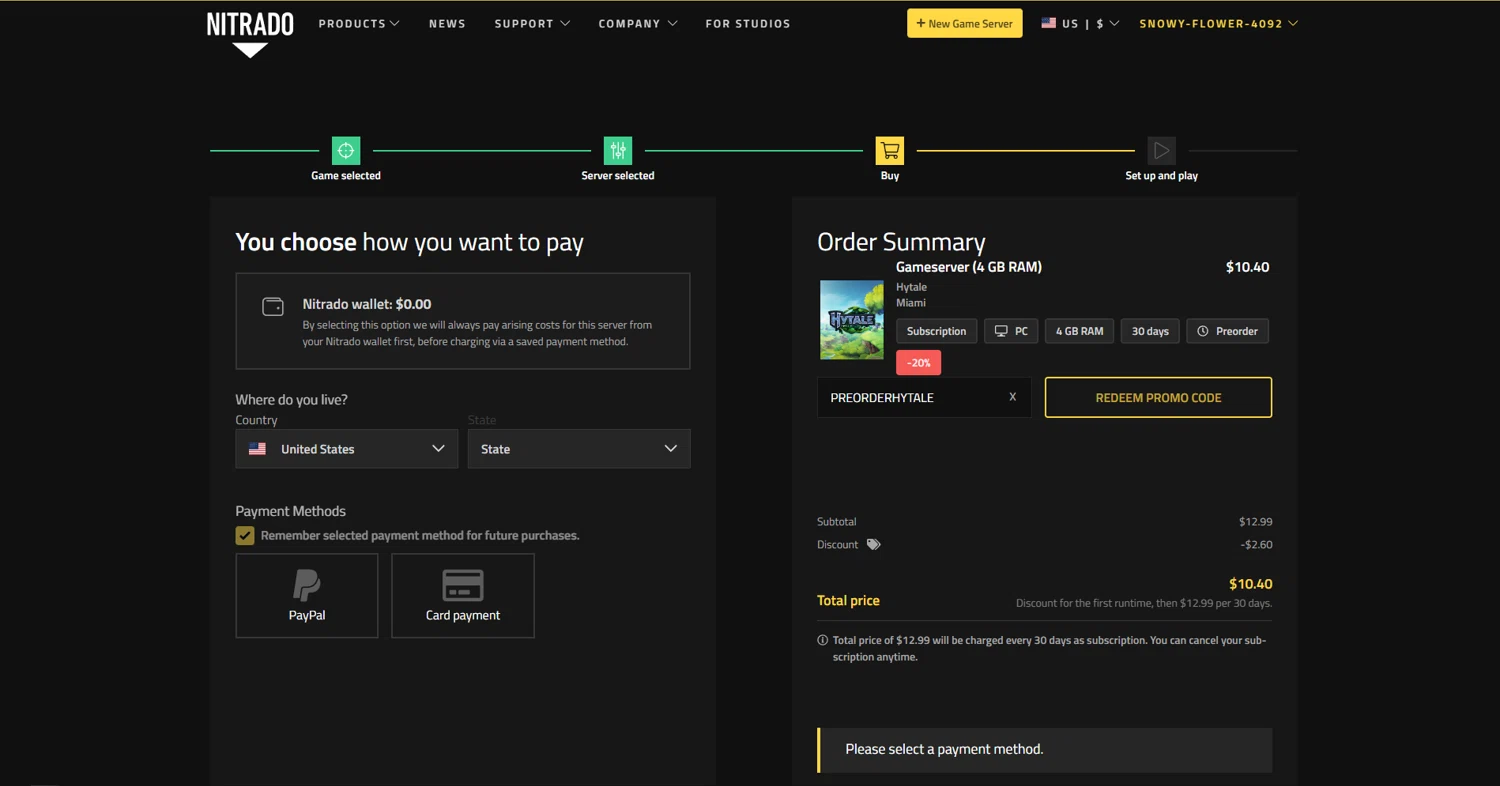Open the Products menu
This screenshot has width=1500, height=786.
coord(359,23)
